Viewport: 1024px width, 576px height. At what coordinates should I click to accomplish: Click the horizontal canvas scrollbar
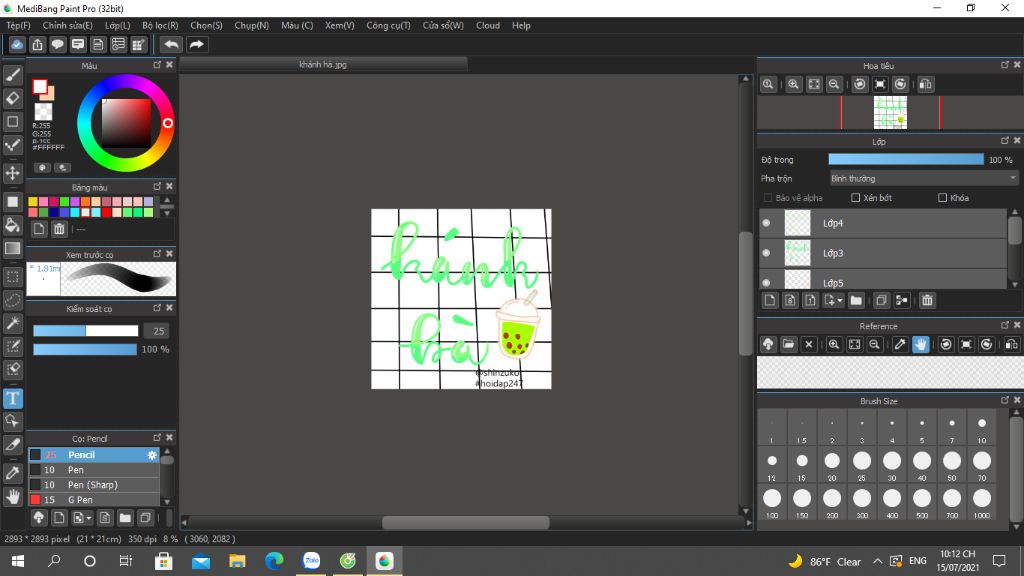click(x=465, y=522)
